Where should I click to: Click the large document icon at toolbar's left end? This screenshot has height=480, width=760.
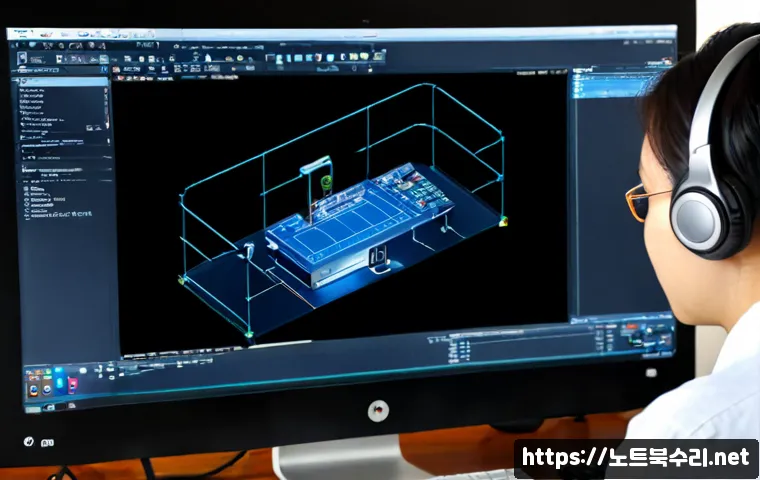point(22,59)
